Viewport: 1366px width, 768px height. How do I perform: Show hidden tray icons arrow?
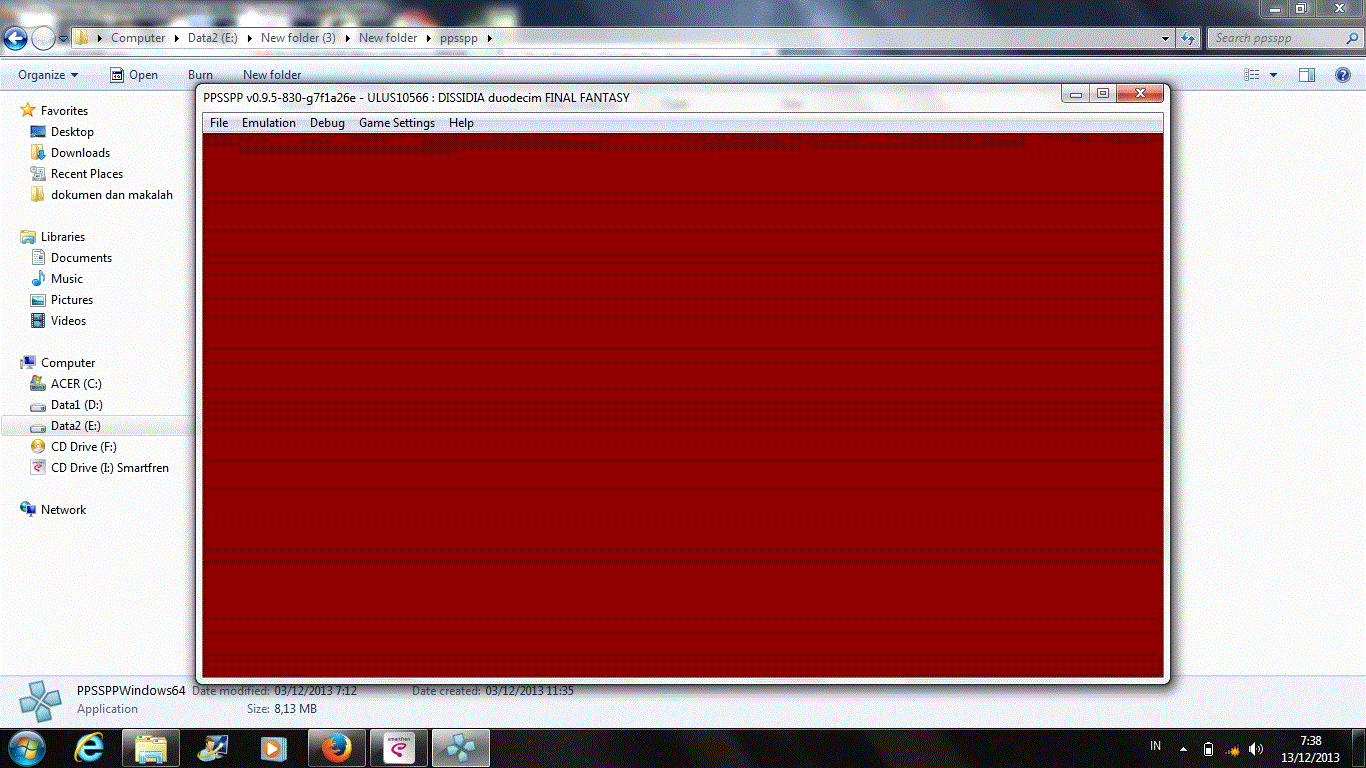(1184, 748)
